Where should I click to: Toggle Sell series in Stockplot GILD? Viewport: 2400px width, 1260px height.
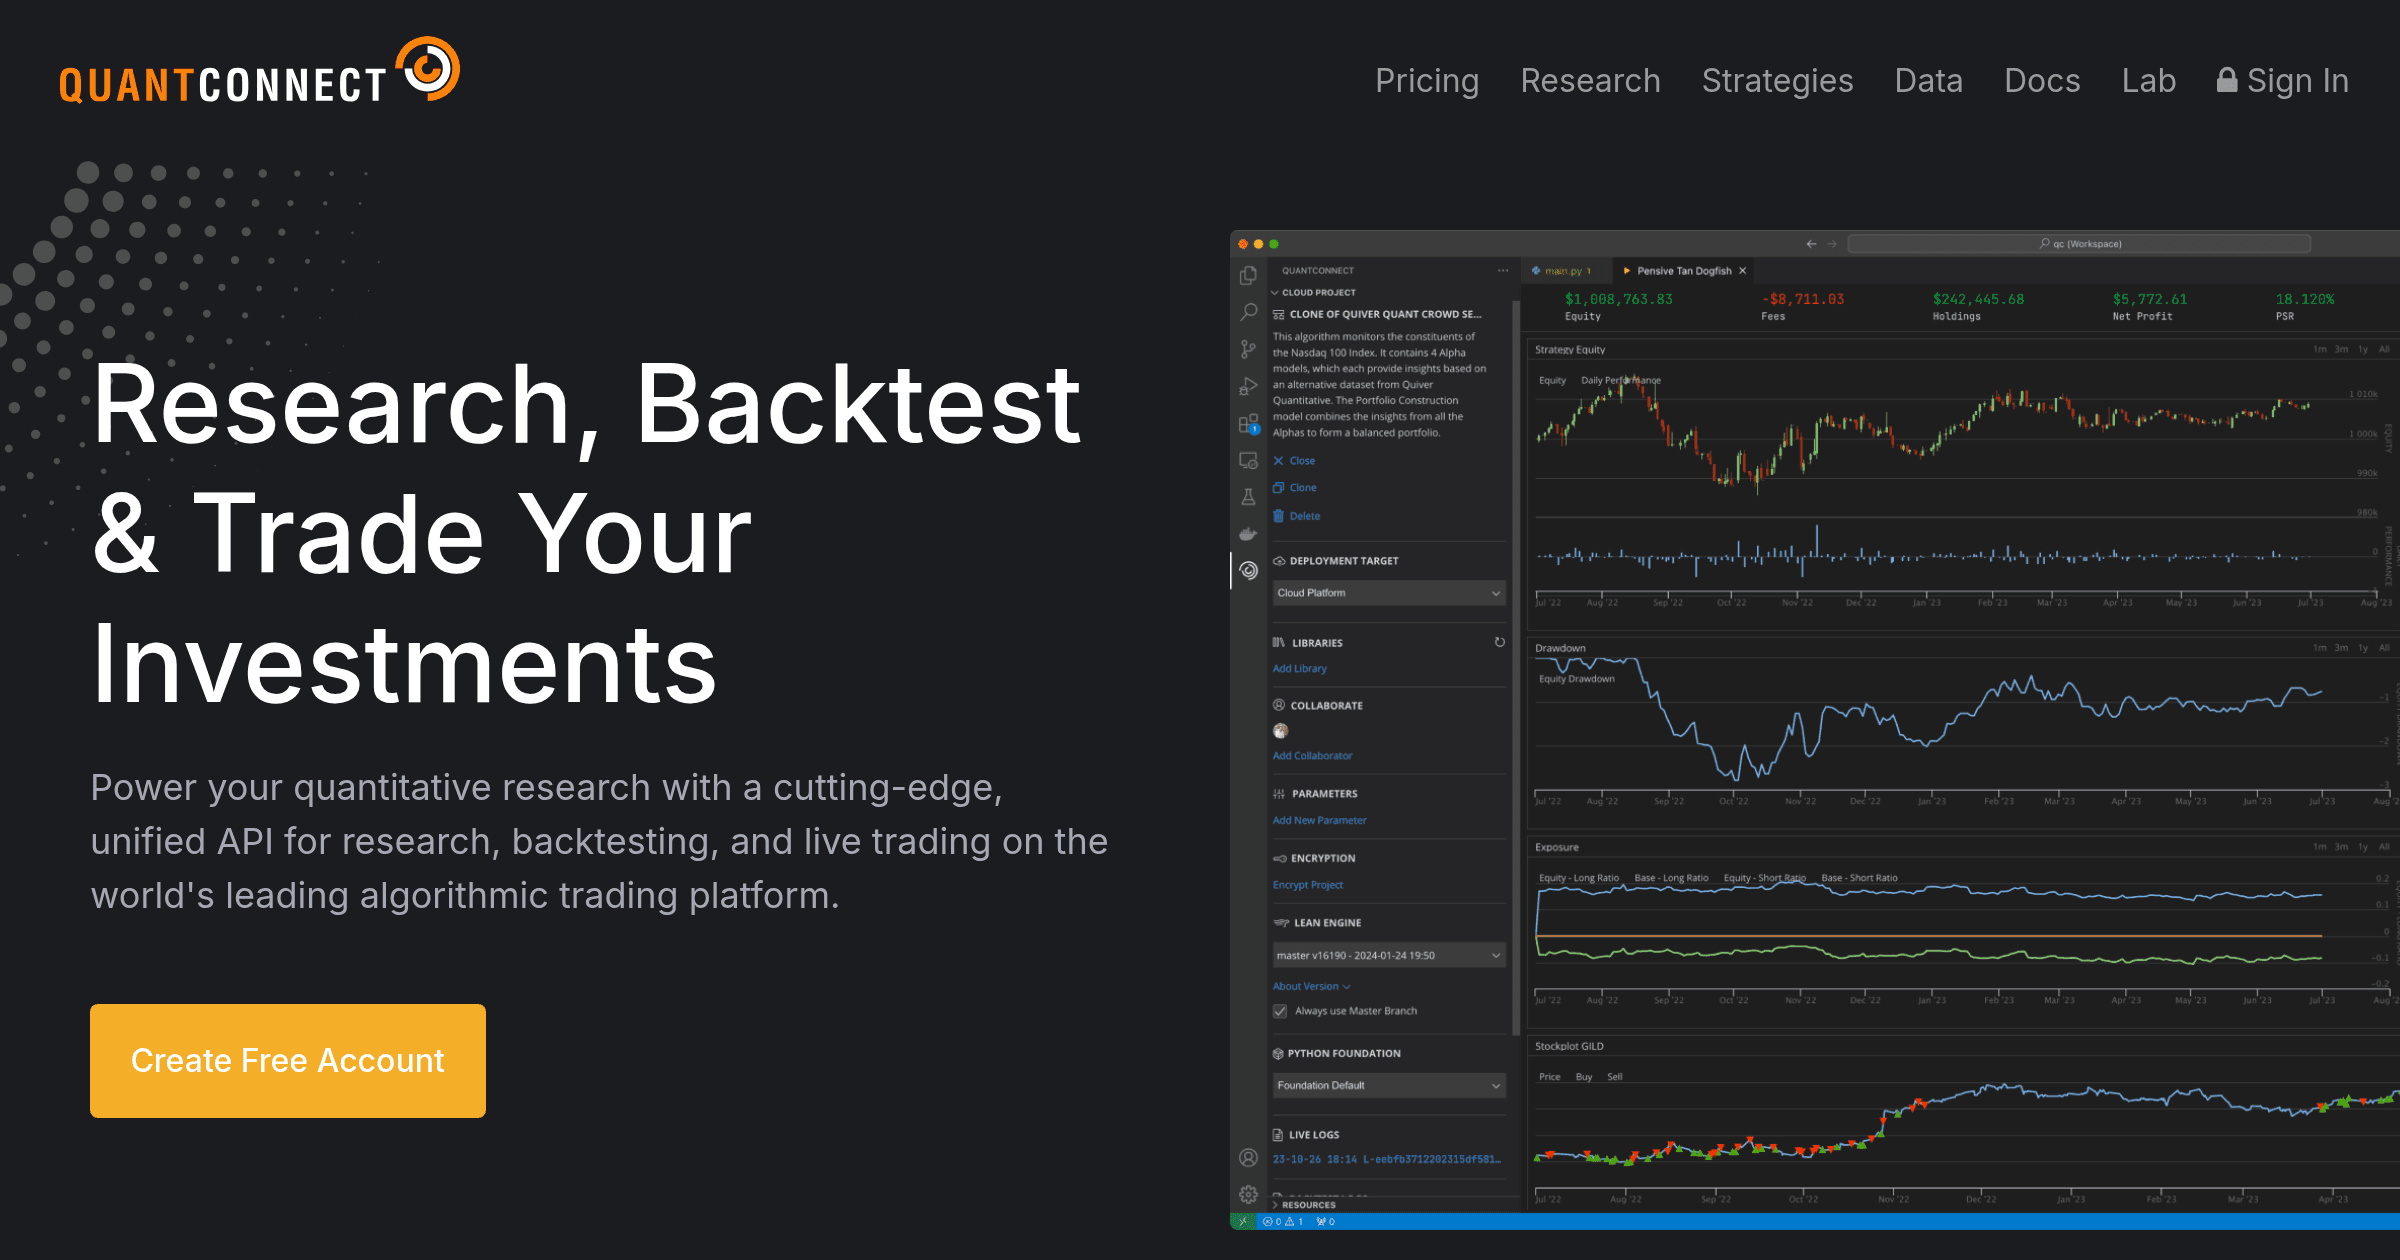click(x=1614, y=1077)
